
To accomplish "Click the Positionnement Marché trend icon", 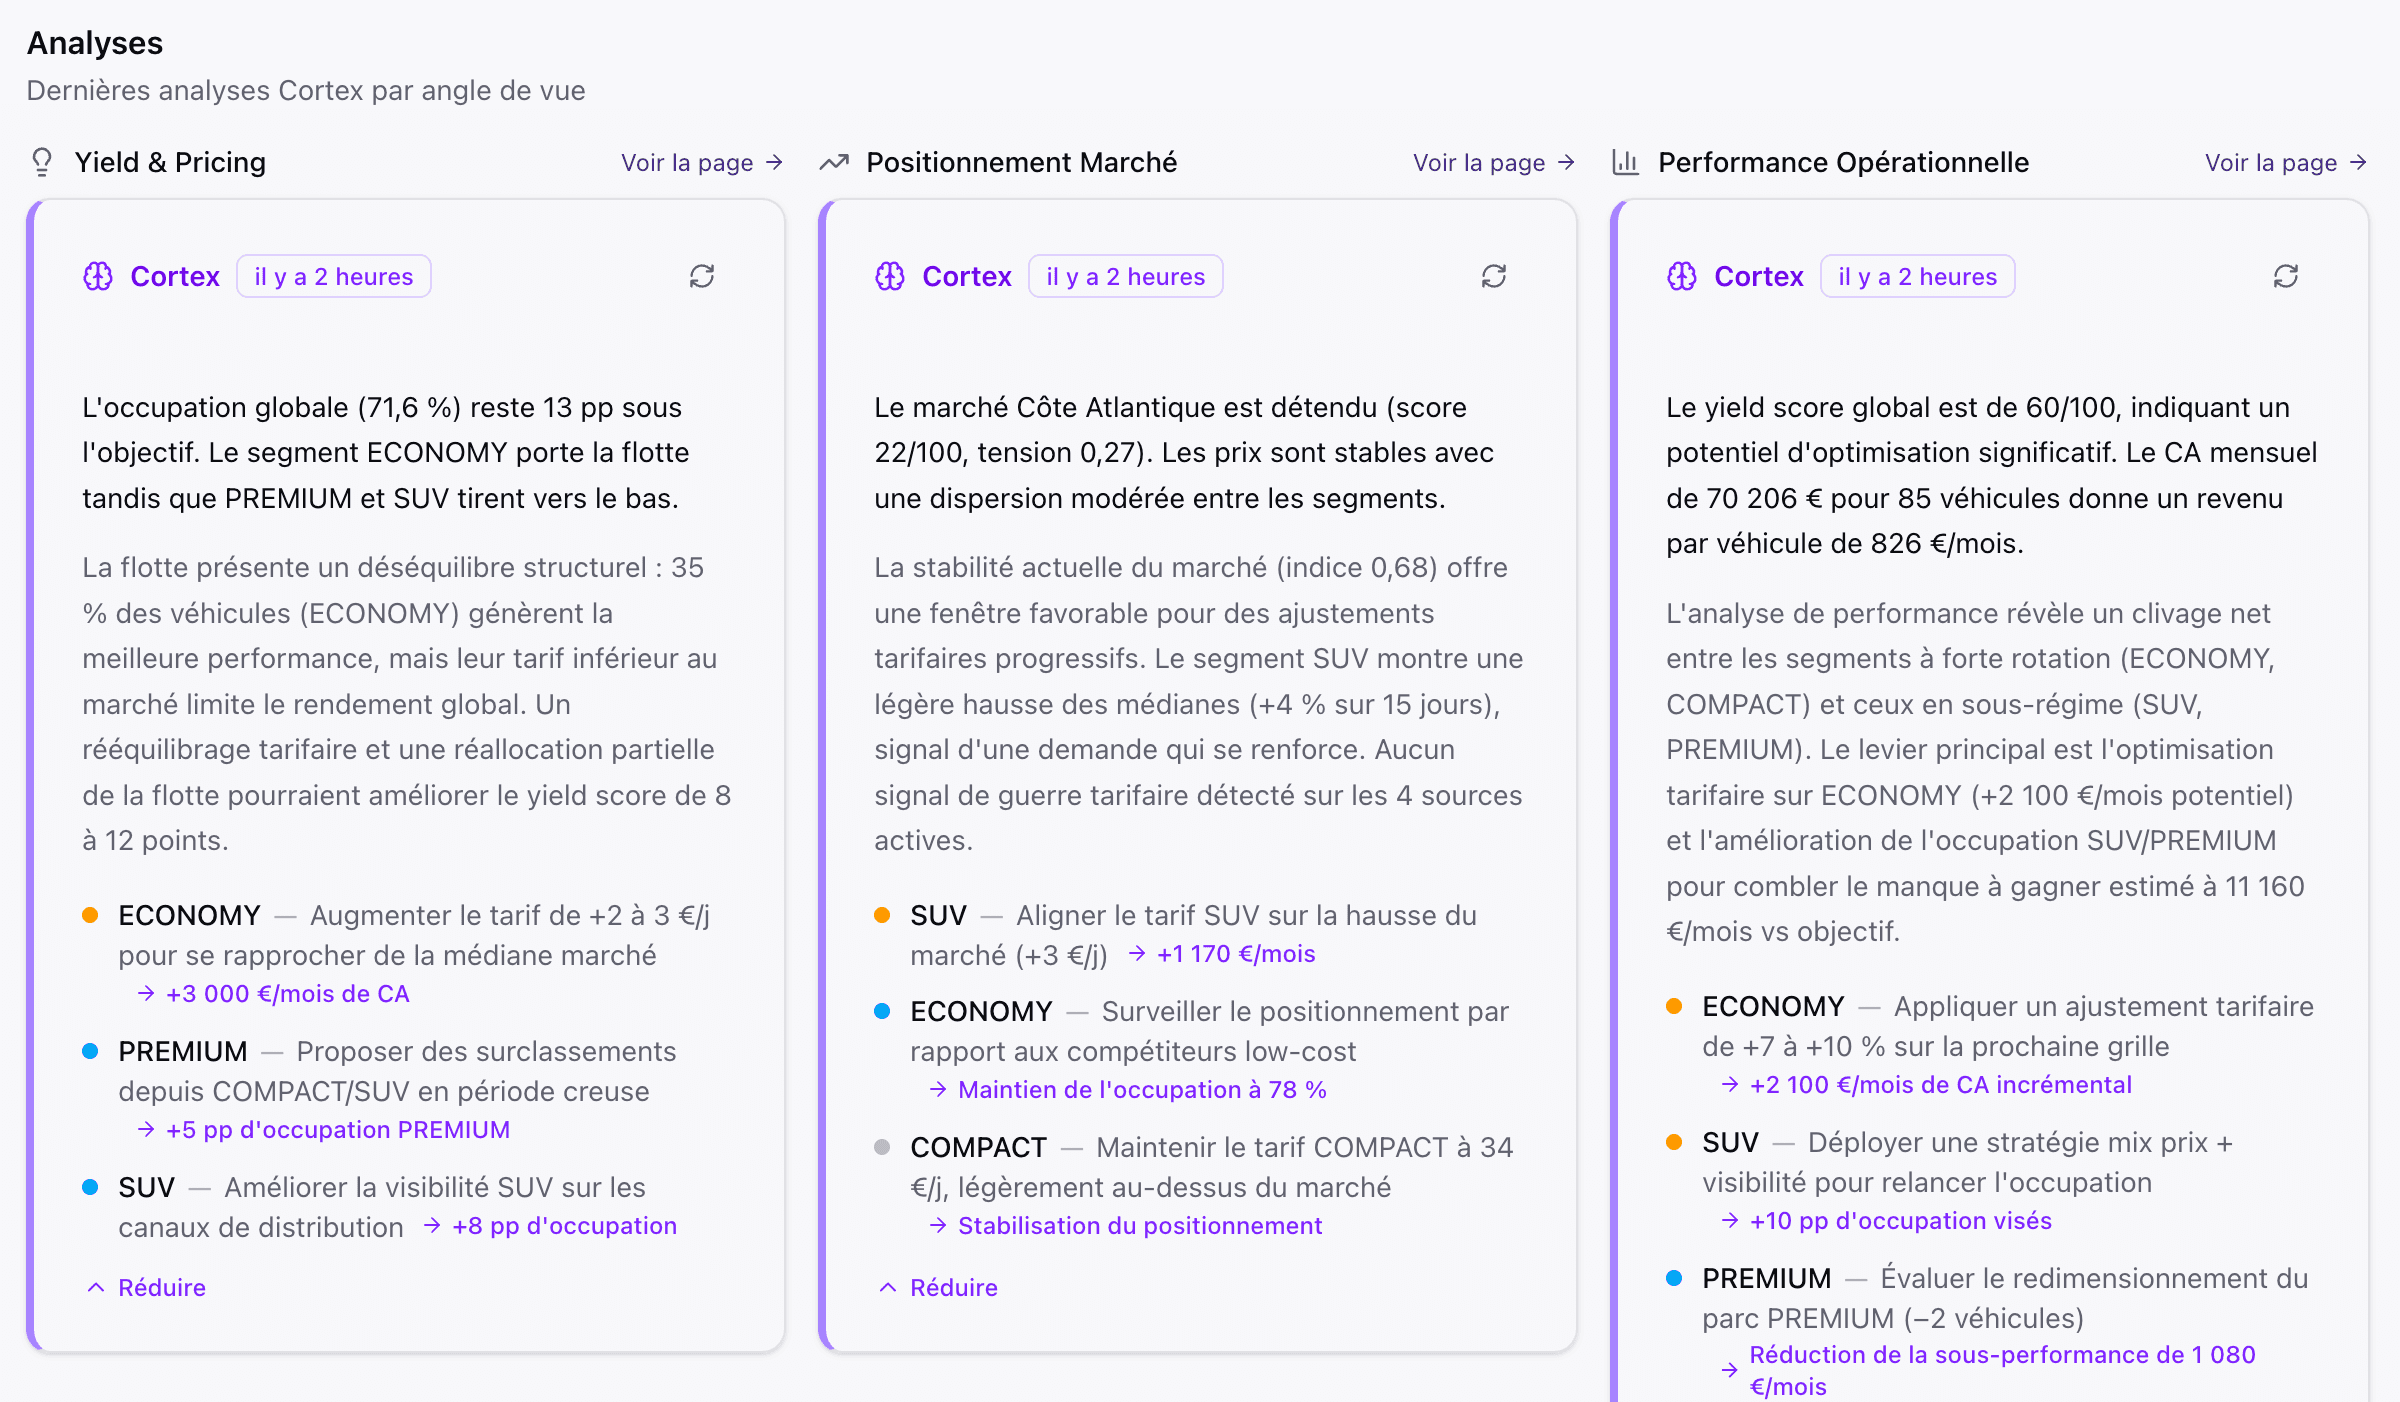I will [x=833, y=161].
